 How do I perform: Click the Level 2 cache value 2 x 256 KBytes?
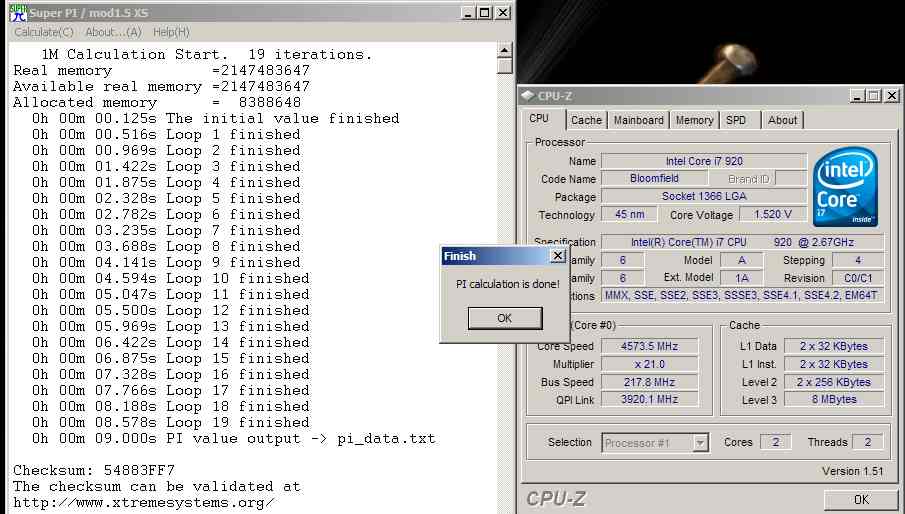tap(833, 382)
